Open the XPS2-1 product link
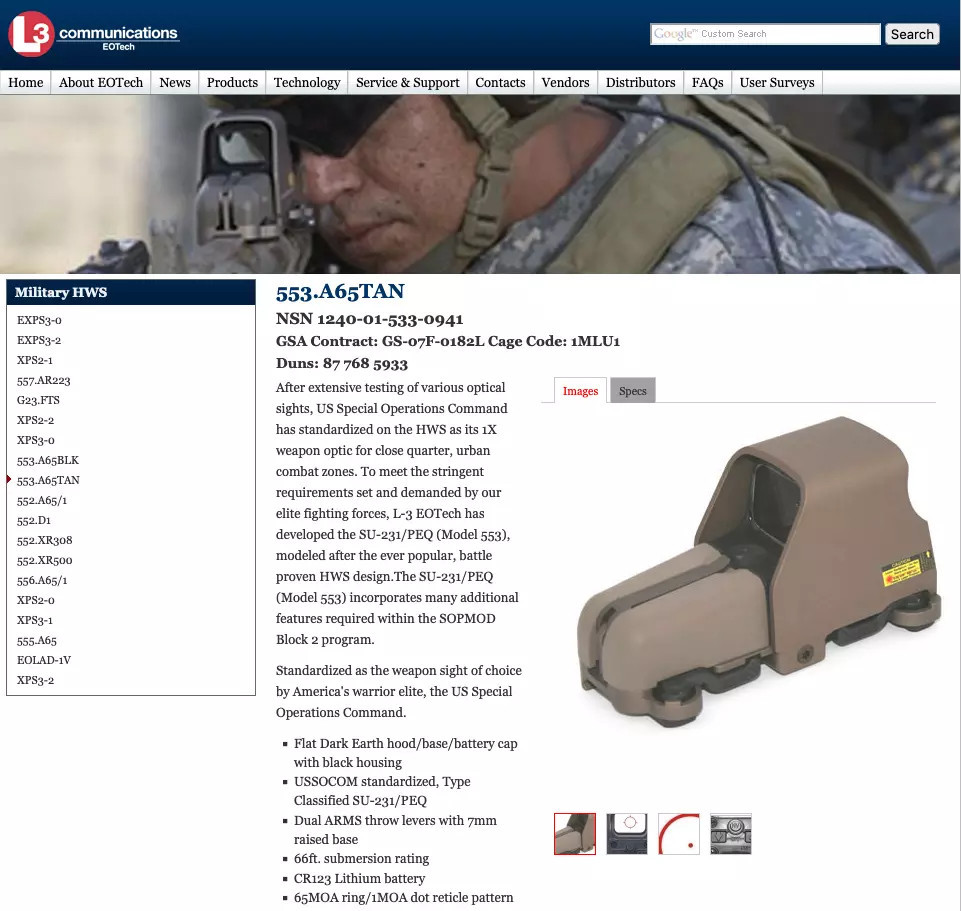Viewport: 961px width, 911px height. click(x=35, y=360)
